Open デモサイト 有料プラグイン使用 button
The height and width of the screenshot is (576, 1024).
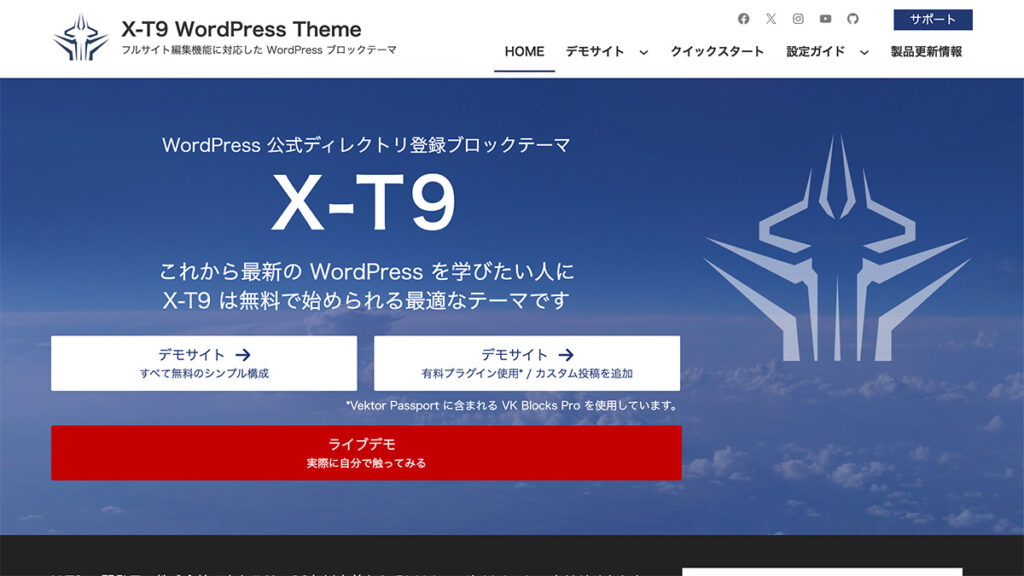coord(527,363)
